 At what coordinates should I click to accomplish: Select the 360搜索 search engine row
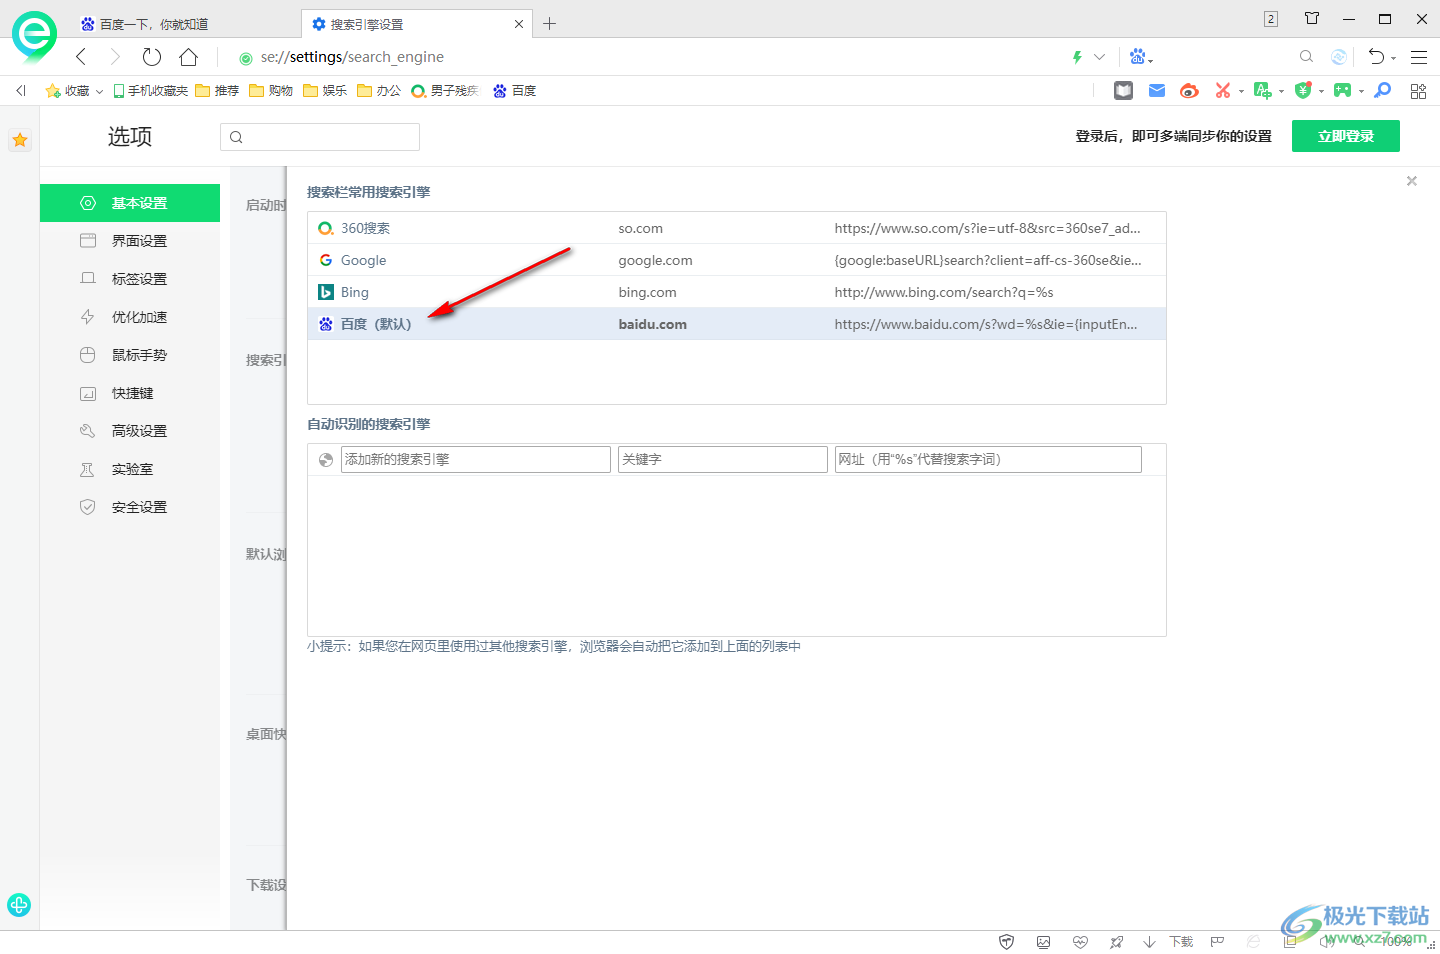pos(737,228)
